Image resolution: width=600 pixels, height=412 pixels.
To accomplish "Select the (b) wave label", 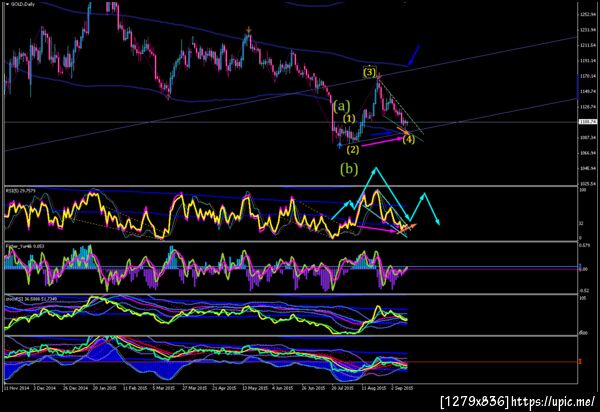I will pyautogui.click(x=349, y=169).
